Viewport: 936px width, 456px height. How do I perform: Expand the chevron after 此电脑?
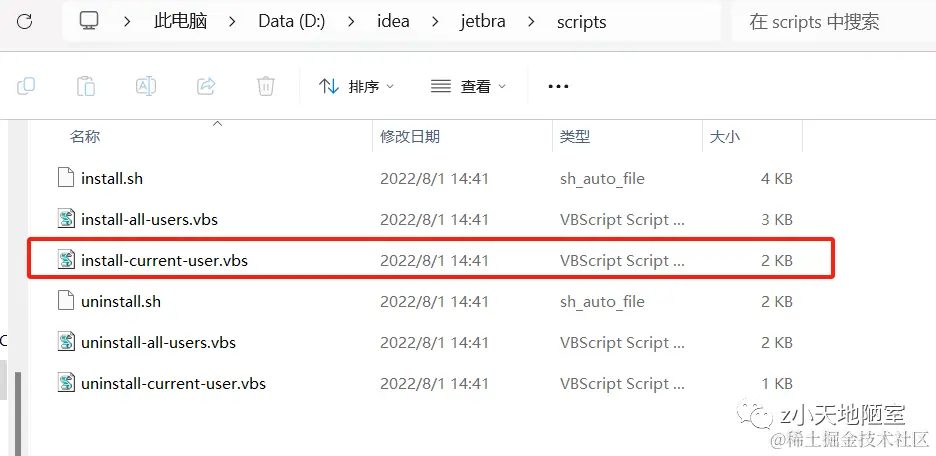click(232, 22)
